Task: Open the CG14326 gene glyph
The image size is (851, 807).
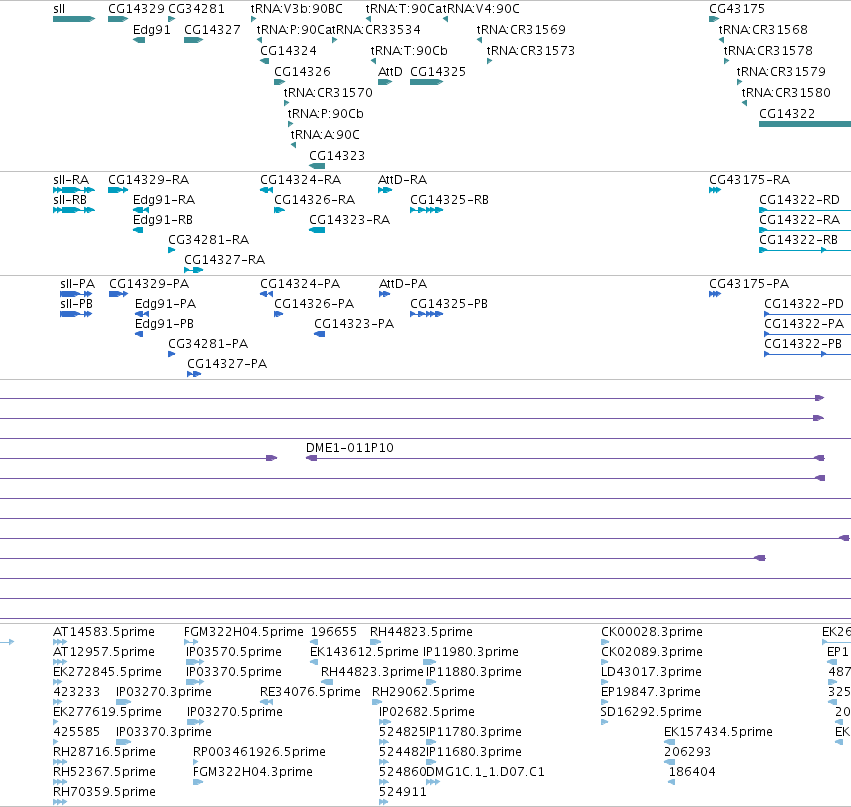Action: (280, 82)
